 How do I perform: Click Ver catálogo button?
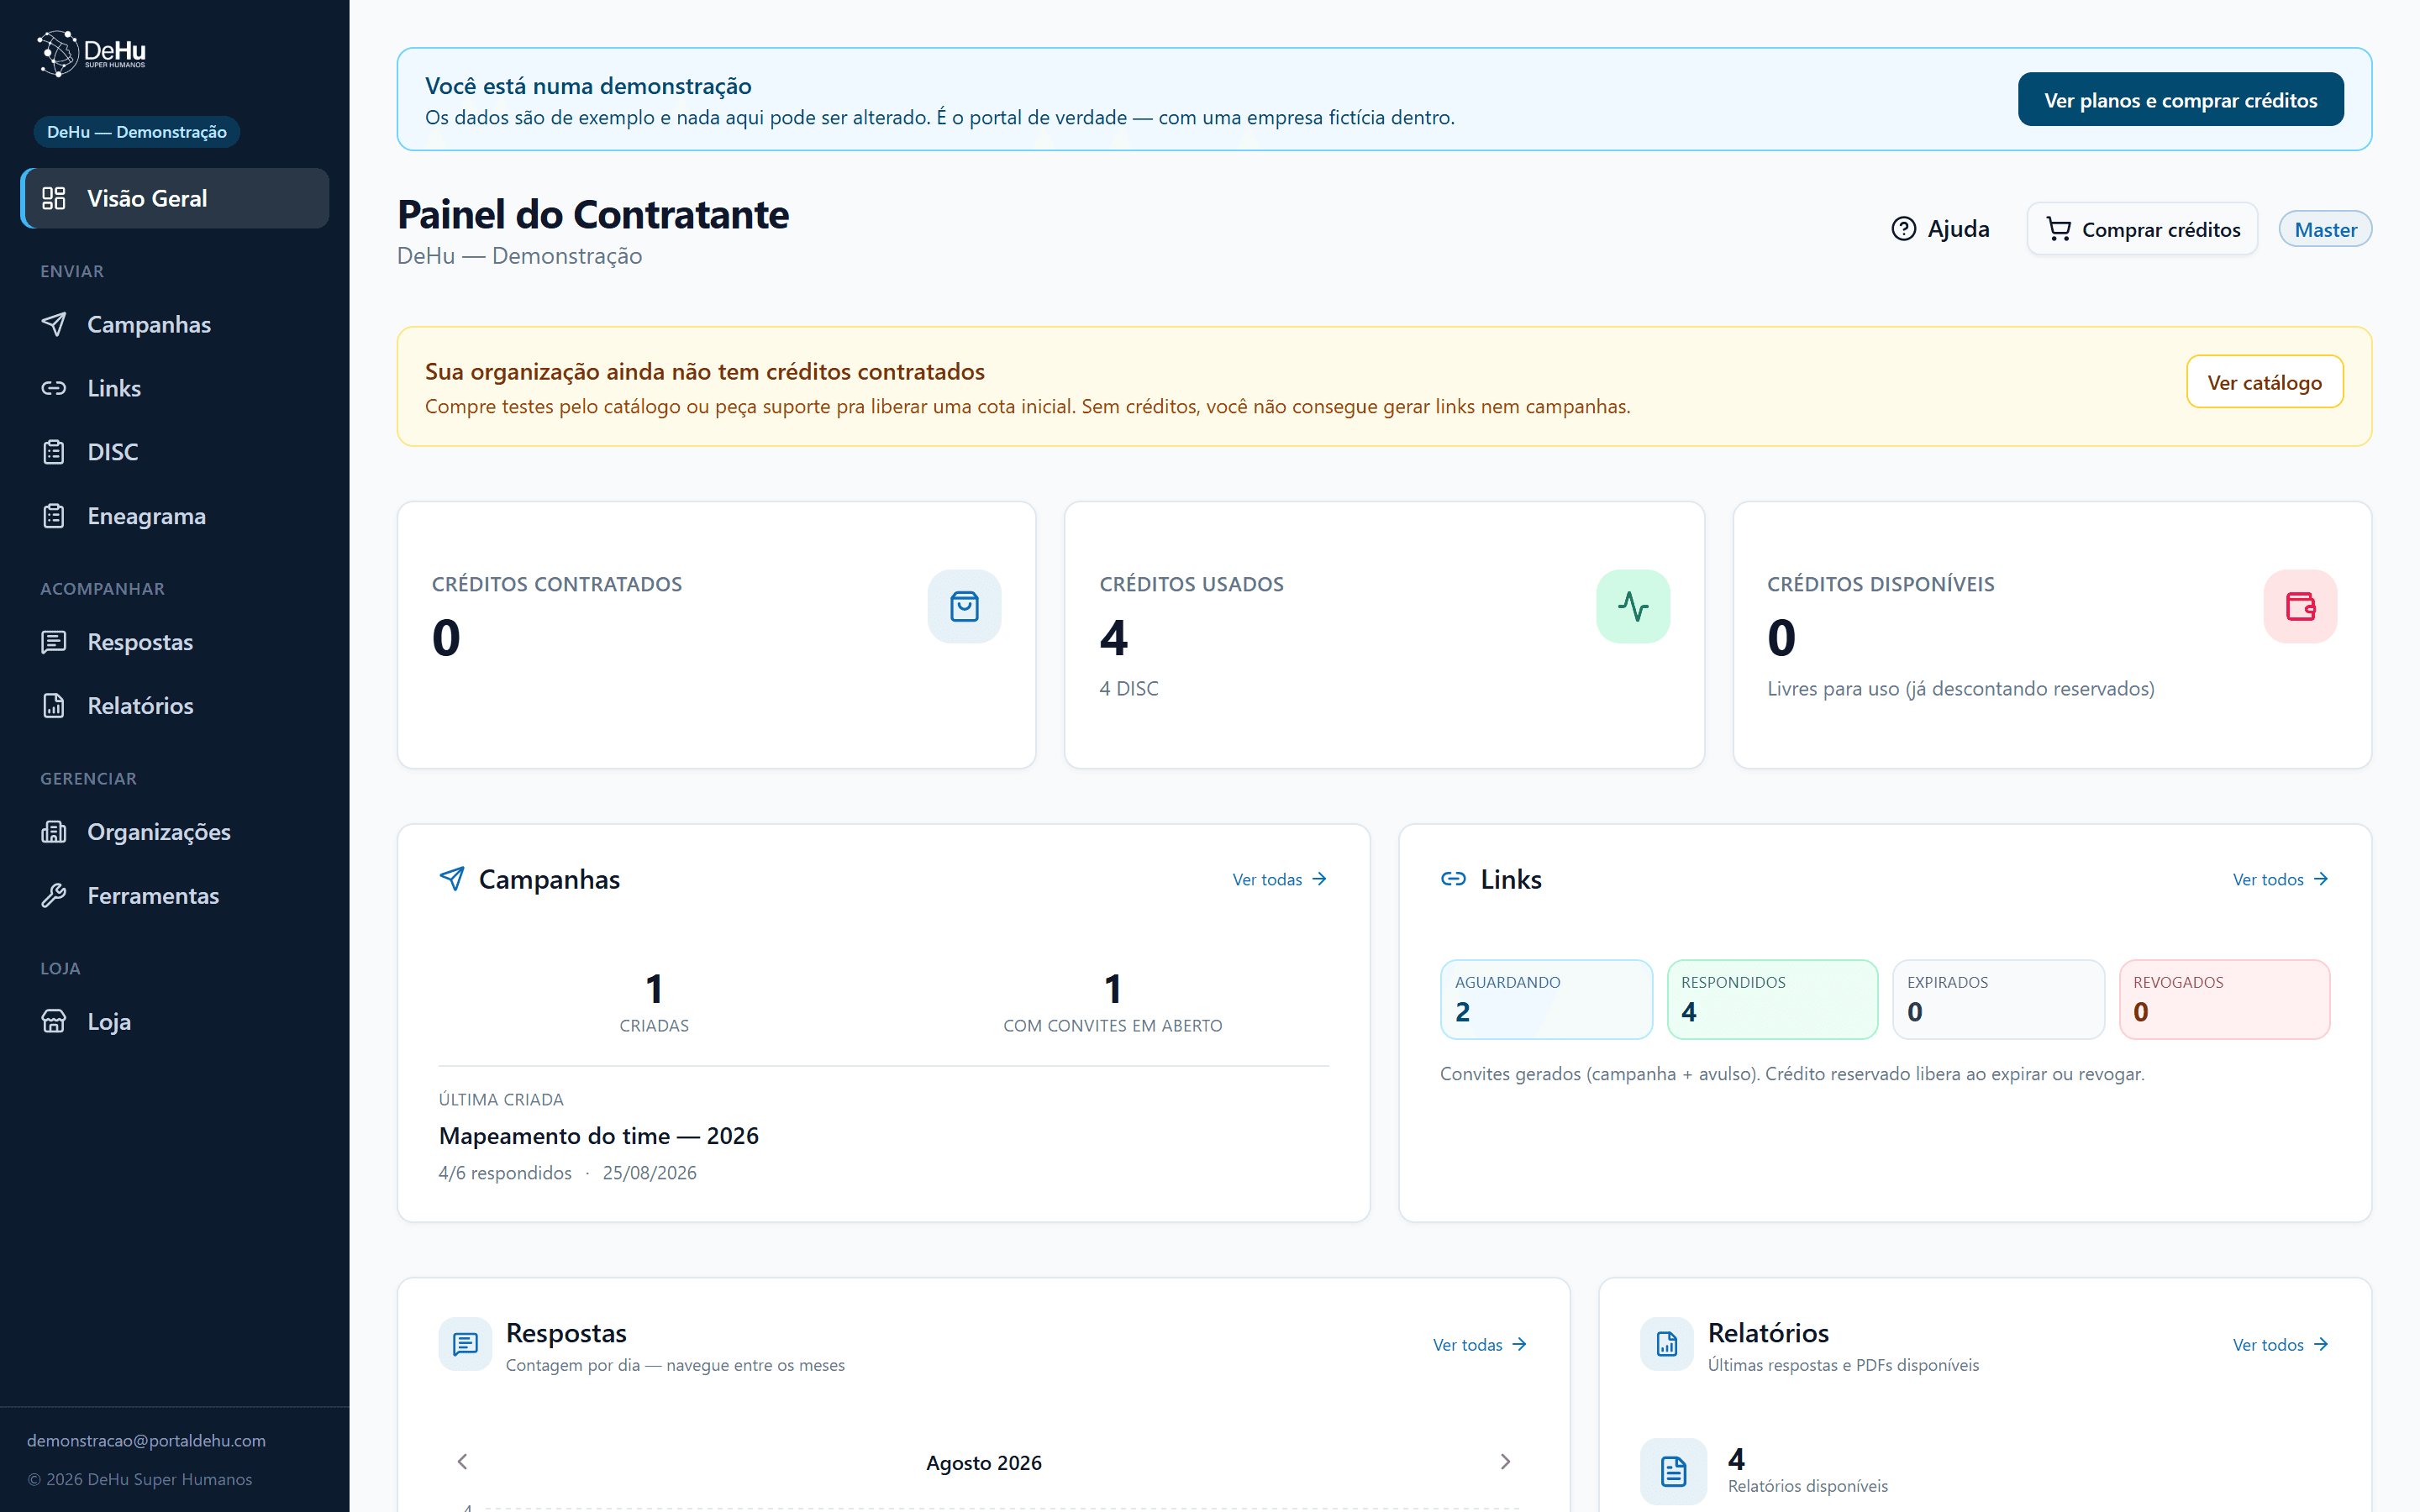(2264, 382)
